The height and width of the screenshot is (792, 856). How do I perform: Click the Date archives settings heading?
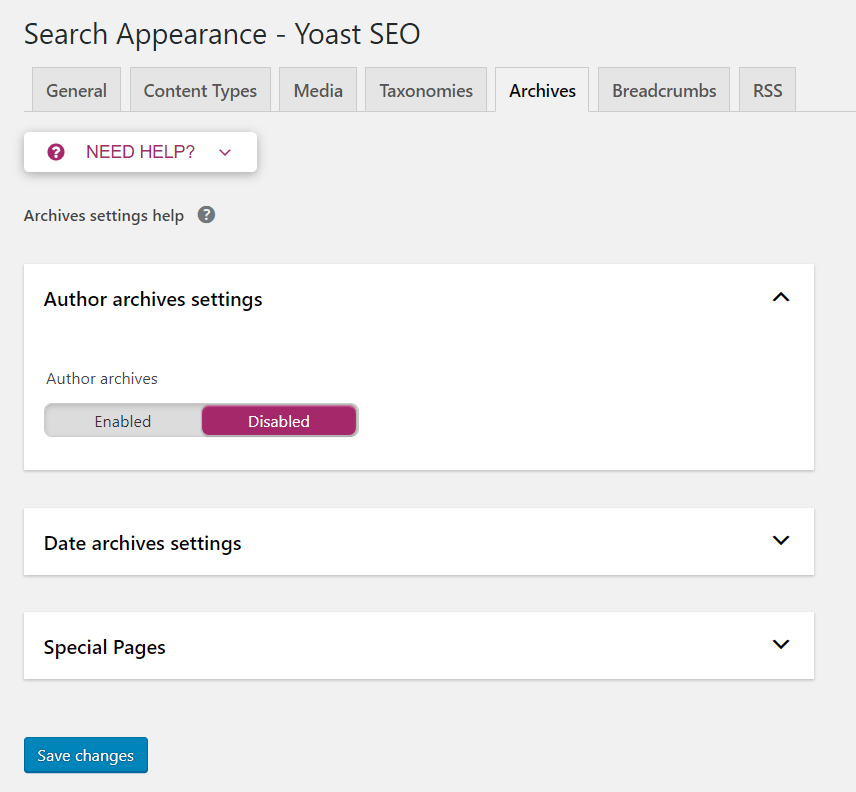point(142,543)
